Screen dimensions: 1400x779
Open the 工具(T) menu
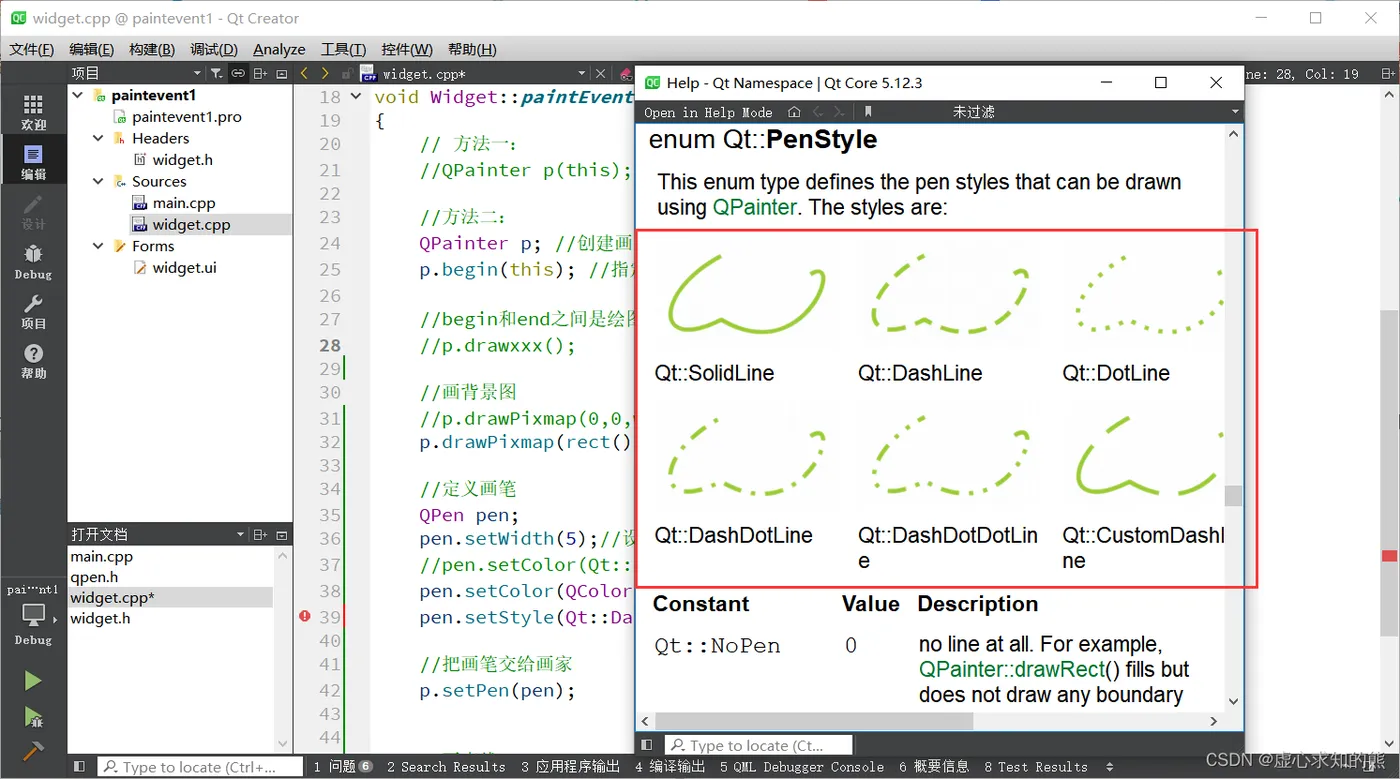(x=343, y=49)
